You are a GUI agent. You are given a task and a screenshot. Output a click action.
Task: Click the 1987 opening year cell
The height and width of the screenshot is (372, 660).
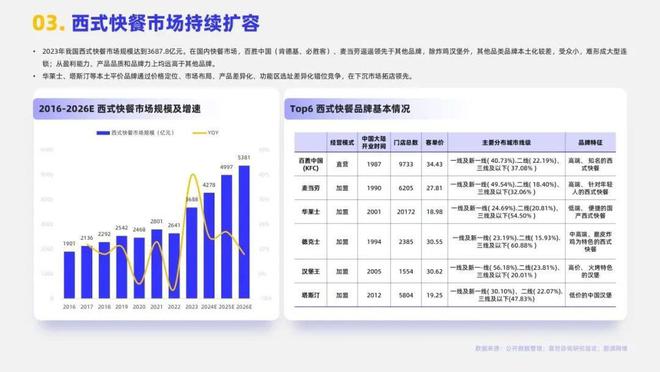click(x=374, y=165)
